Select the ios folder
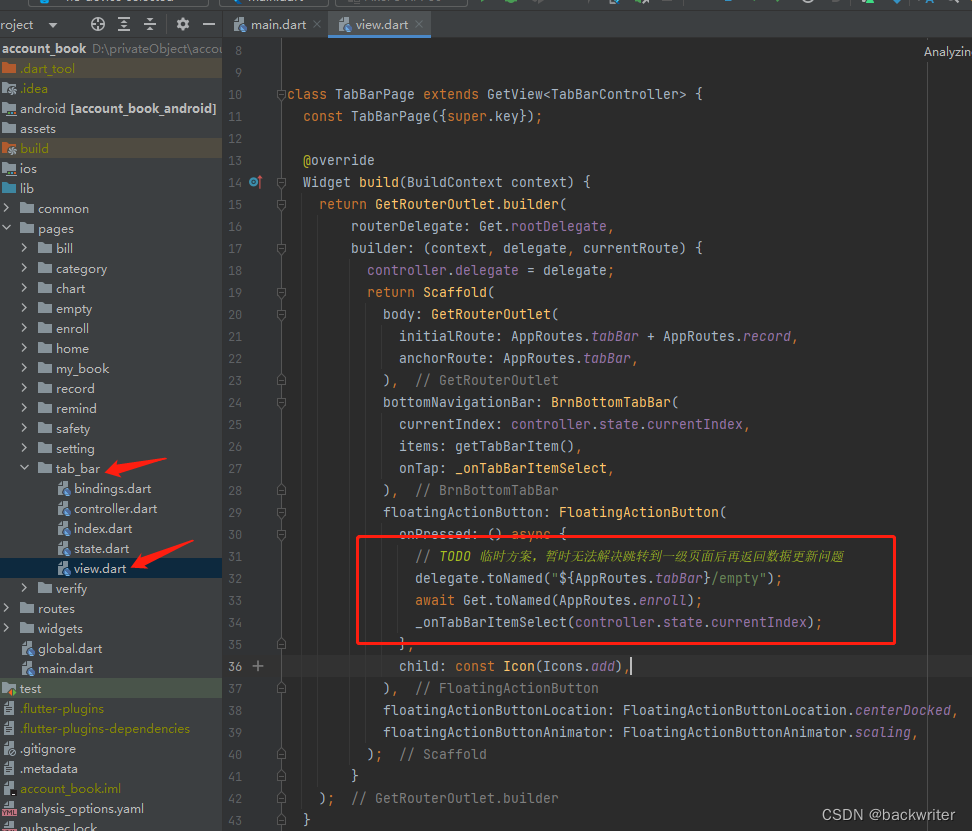 point(111,169)
